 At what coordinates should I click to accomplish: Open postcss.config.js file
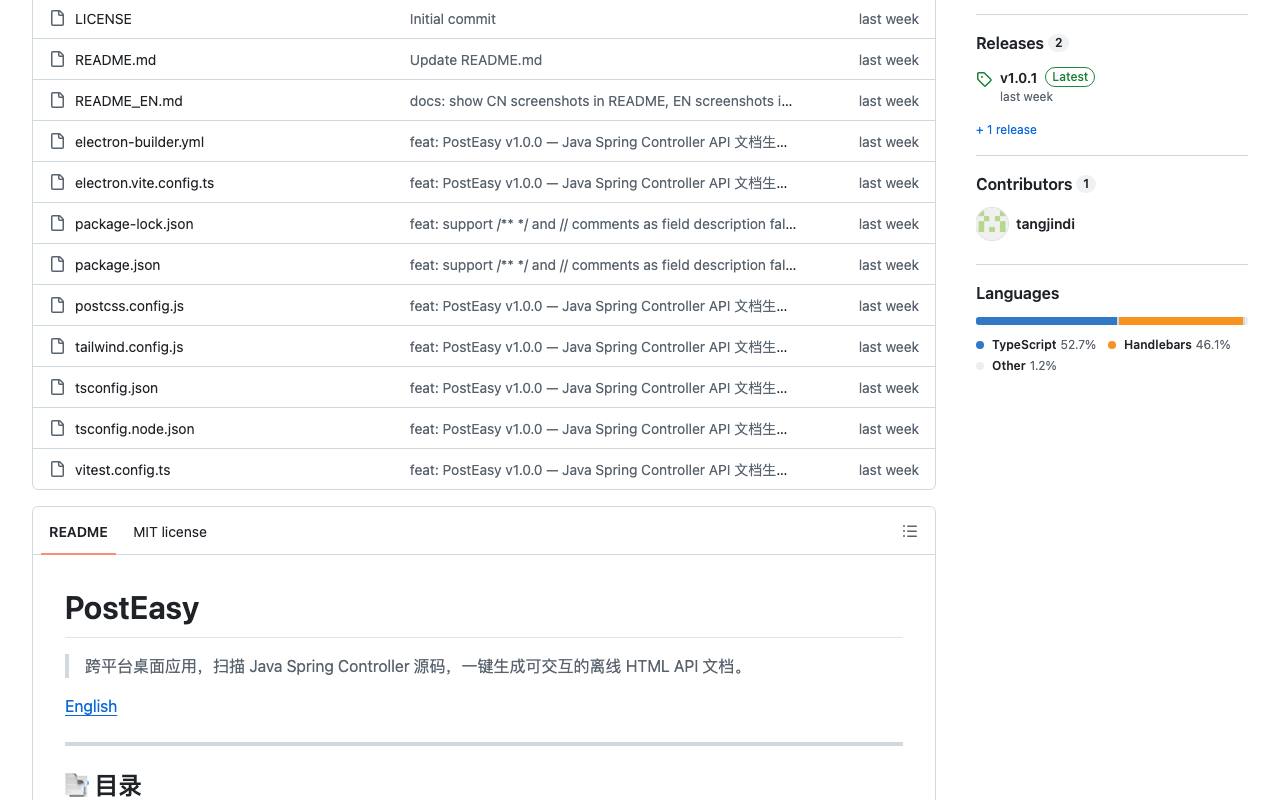click(x=129, y=306)
